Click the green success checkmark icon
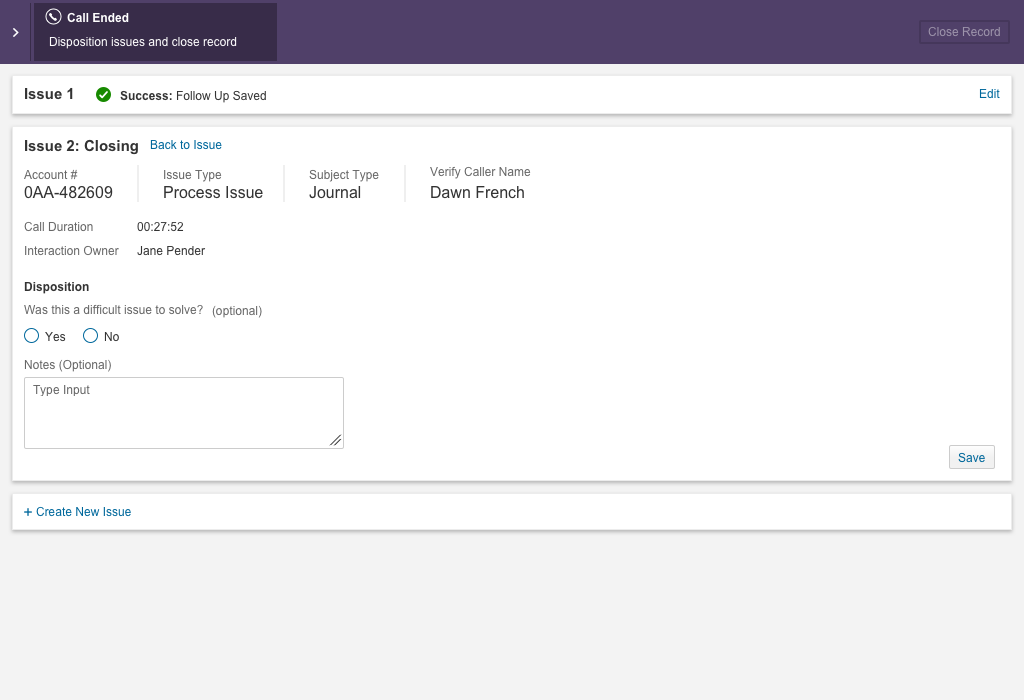Screen dimensions: 1024x700 tap(103, 95)
